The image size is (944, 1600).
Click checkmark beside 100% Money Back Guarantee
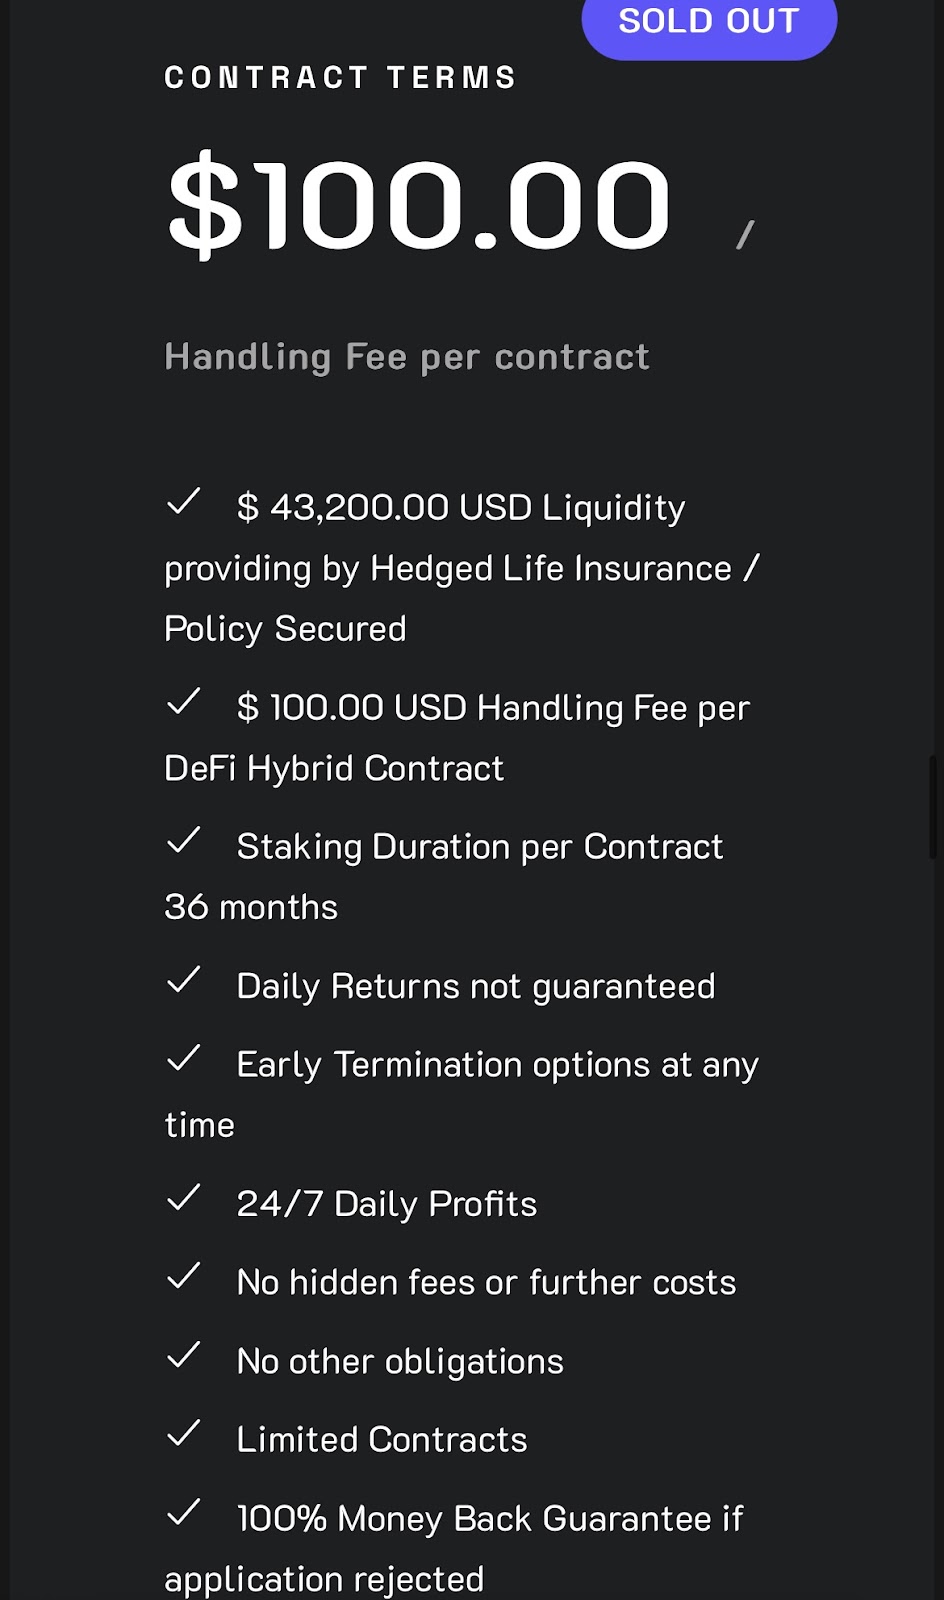[184, 1512]
